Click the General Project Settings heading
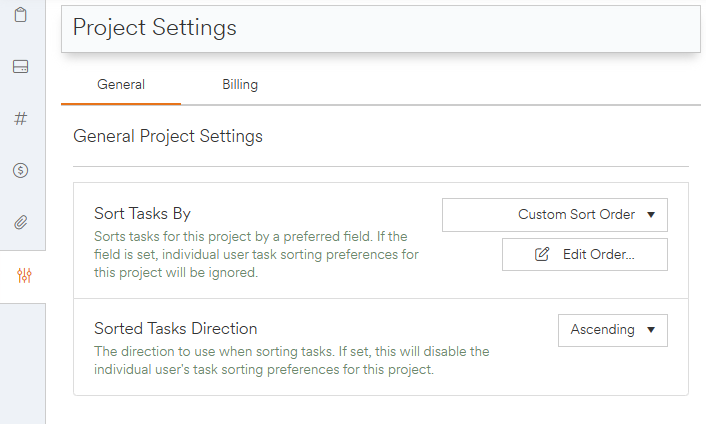This screenshot has width=706, height=424. [x=167, y=135]
